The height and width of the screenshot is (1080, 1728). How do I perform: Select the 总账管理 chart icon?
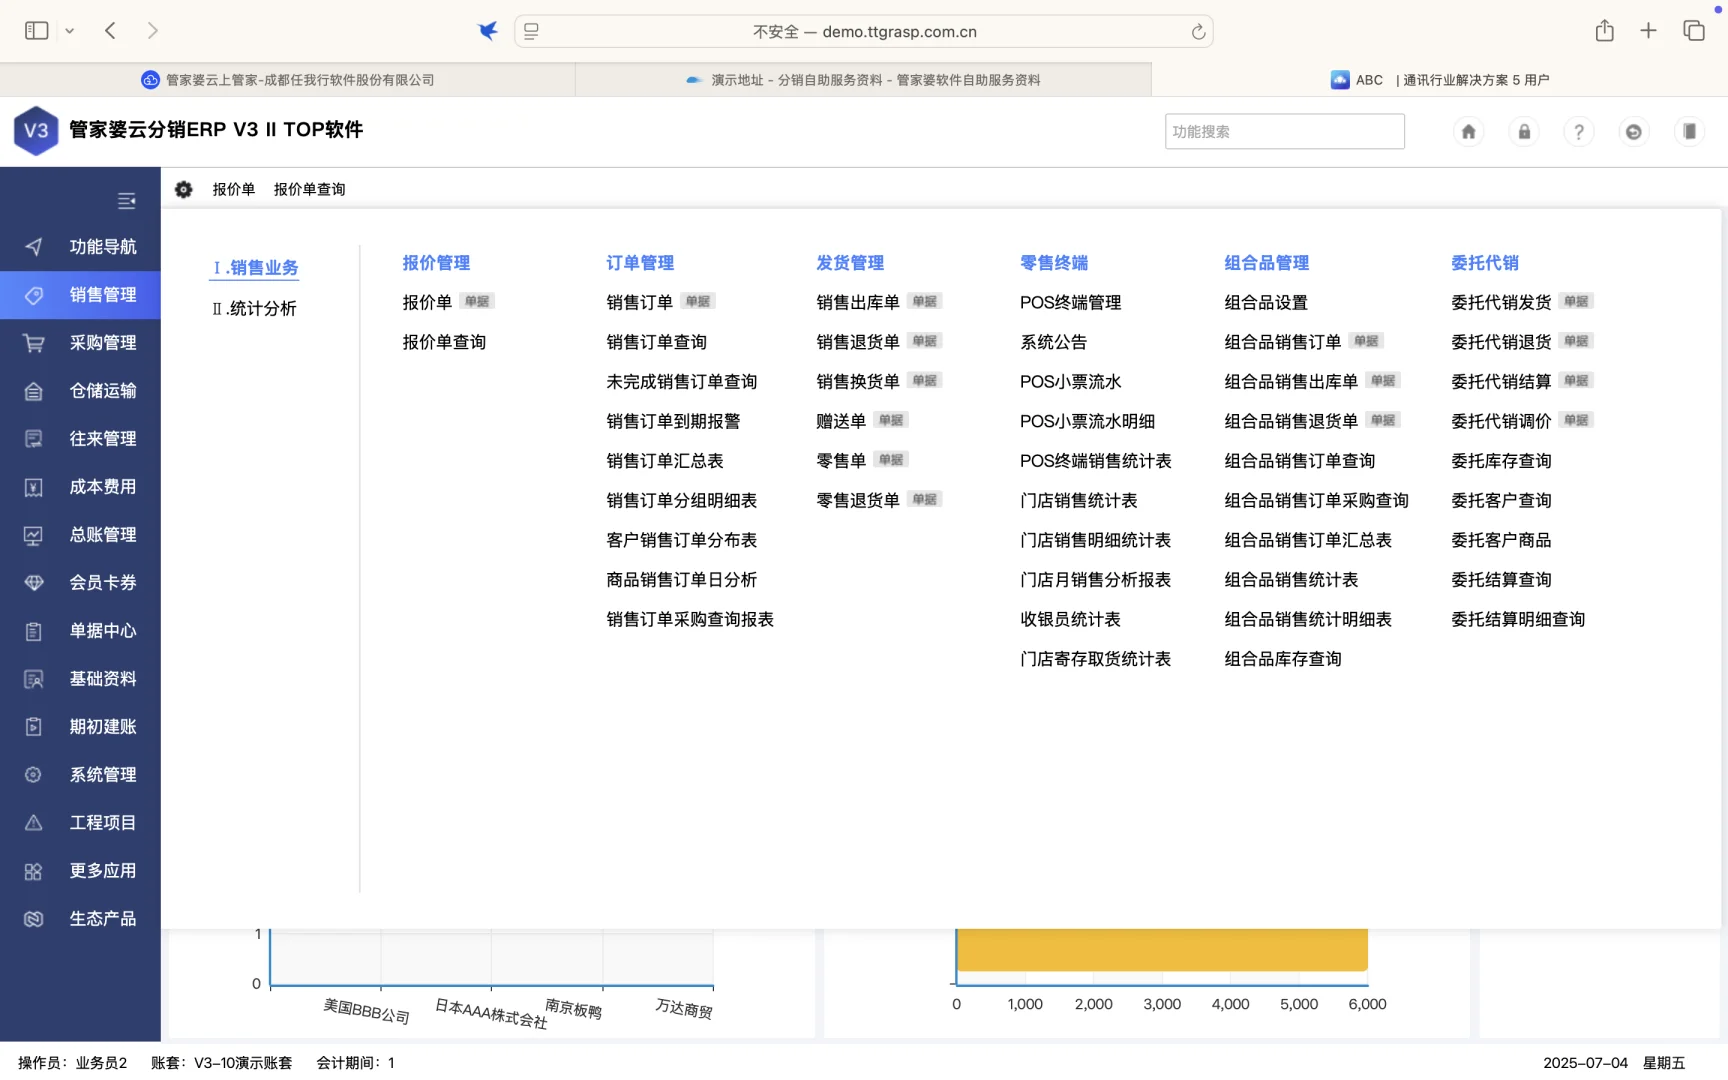[33, 534]
